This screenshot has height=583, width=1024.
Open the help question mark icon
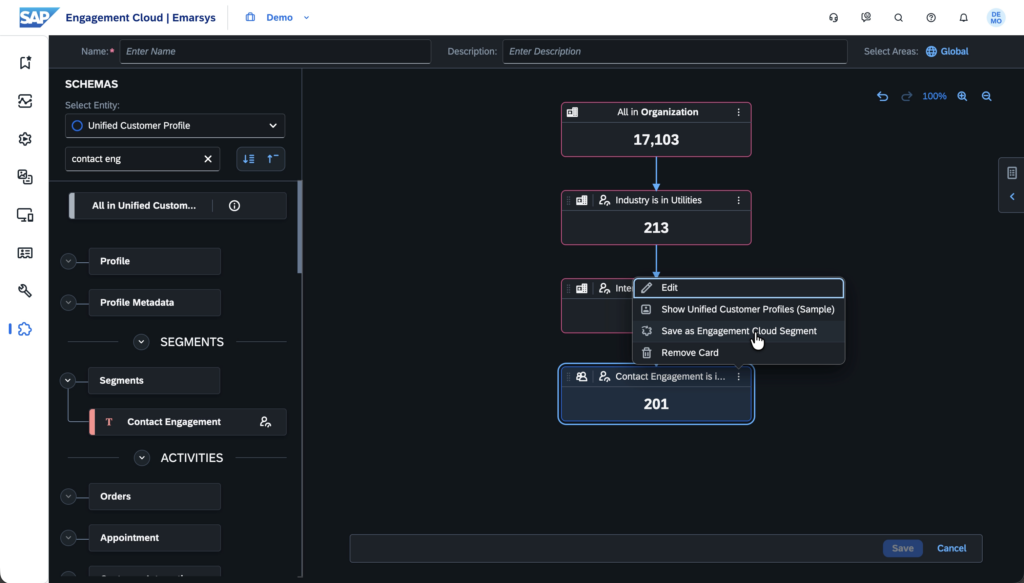click(x=931, y=18)
